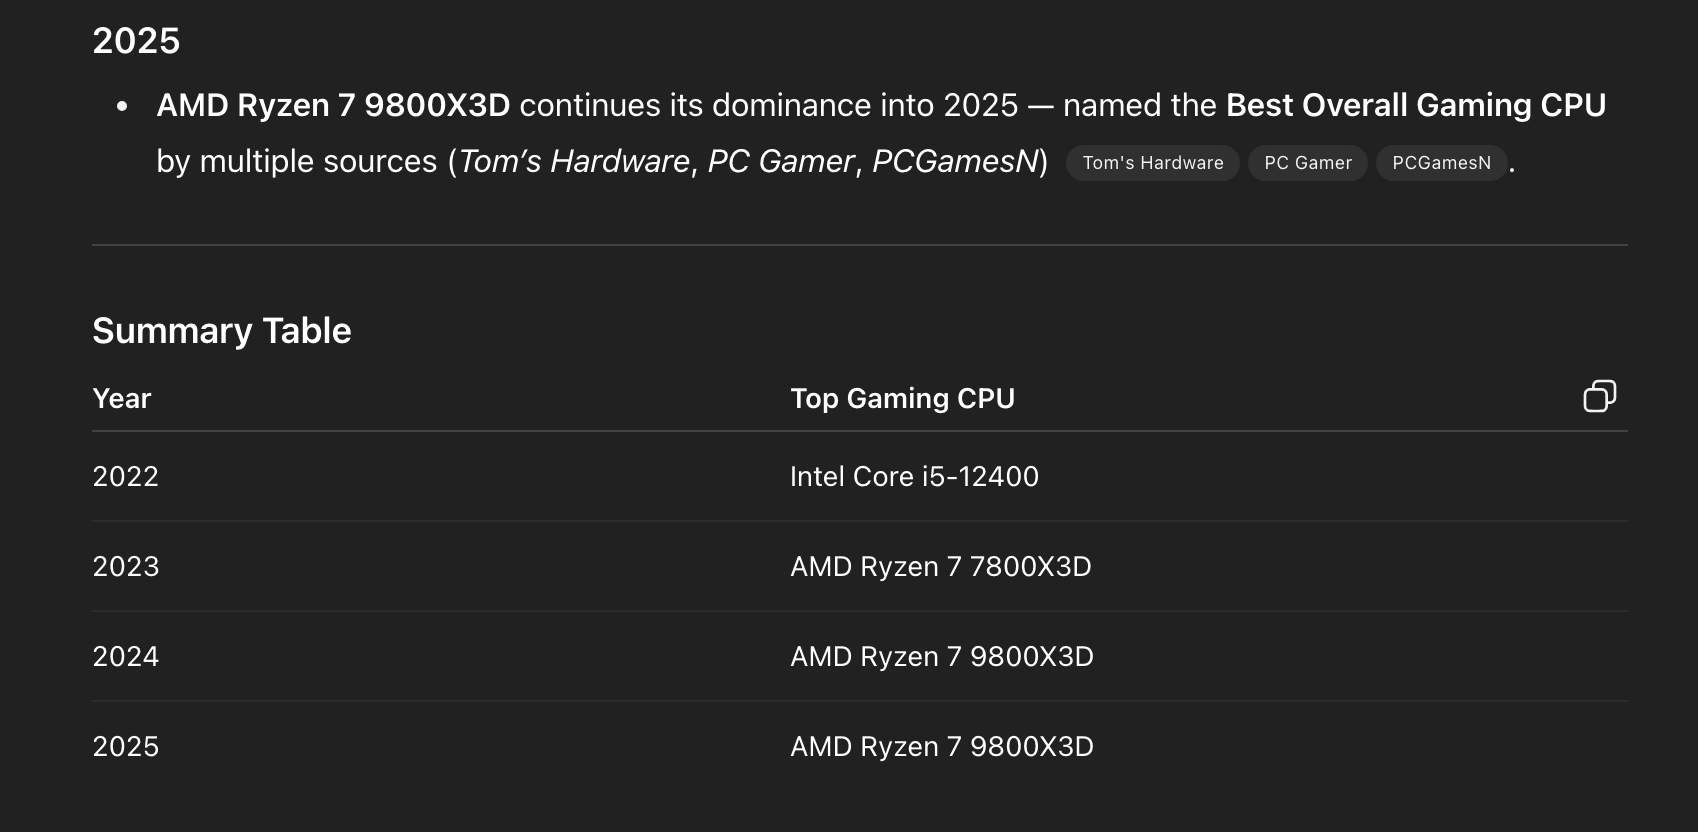Click the Intel Core i5-12400 cell
Image resolution: width=1698 pixels, height=832 pixels.
[914, 476]
